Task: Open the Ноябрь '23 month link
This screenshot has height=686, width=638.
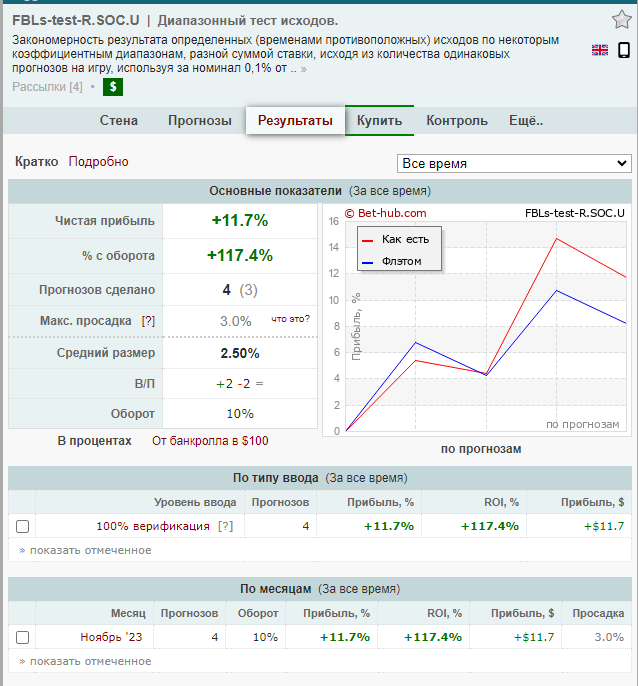Action: click(111, 637)
